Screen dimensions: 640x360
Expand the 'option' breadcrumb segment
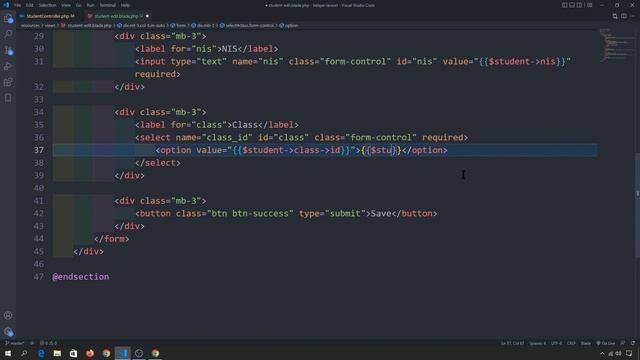pos(289,25)
